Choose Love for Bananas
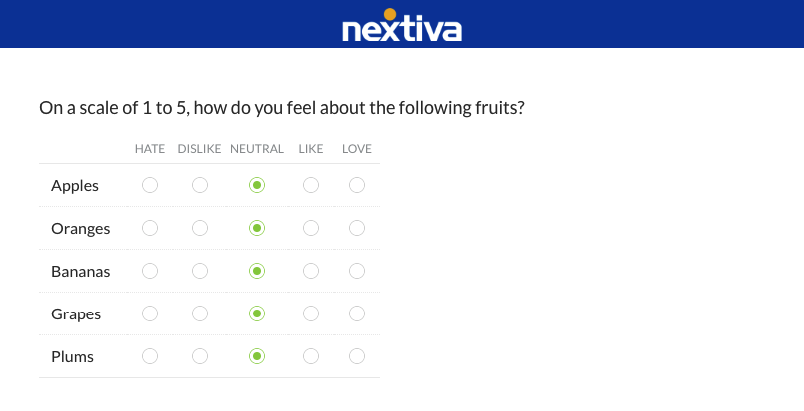 tap(357, 271)
